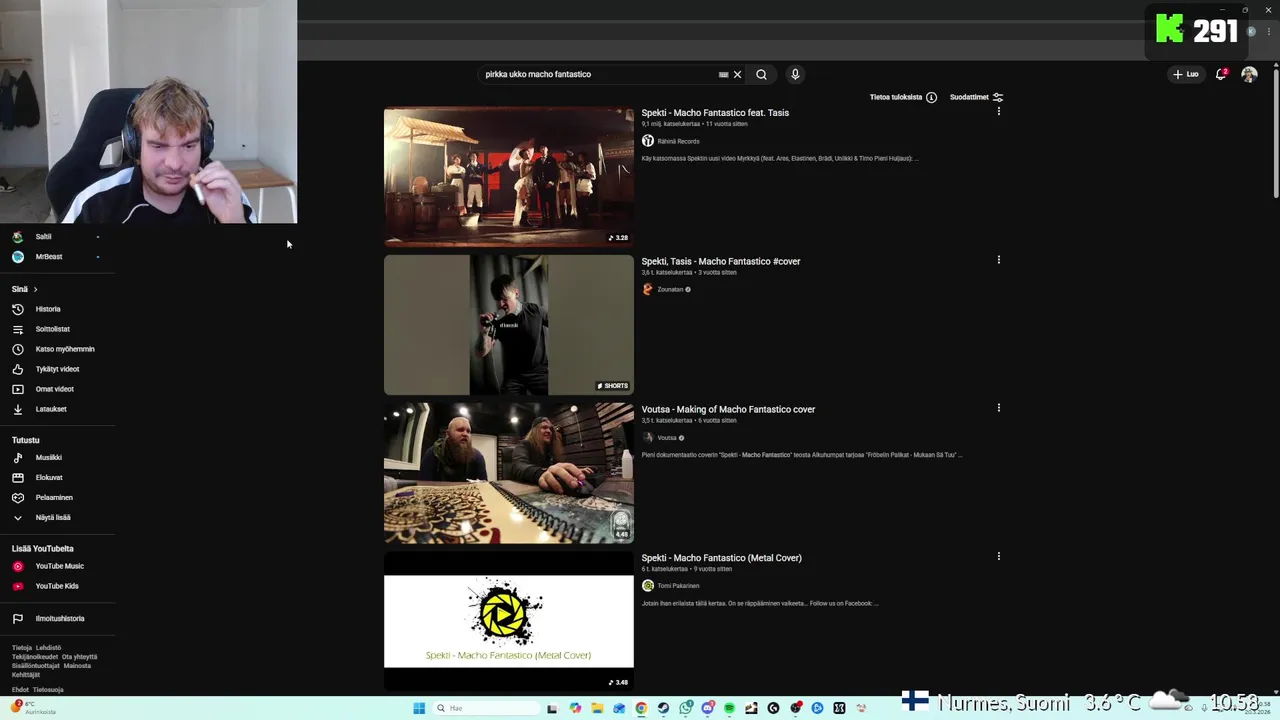Click the Luo create button
Screen dimensions: 1280x720
pos(1186,74)
